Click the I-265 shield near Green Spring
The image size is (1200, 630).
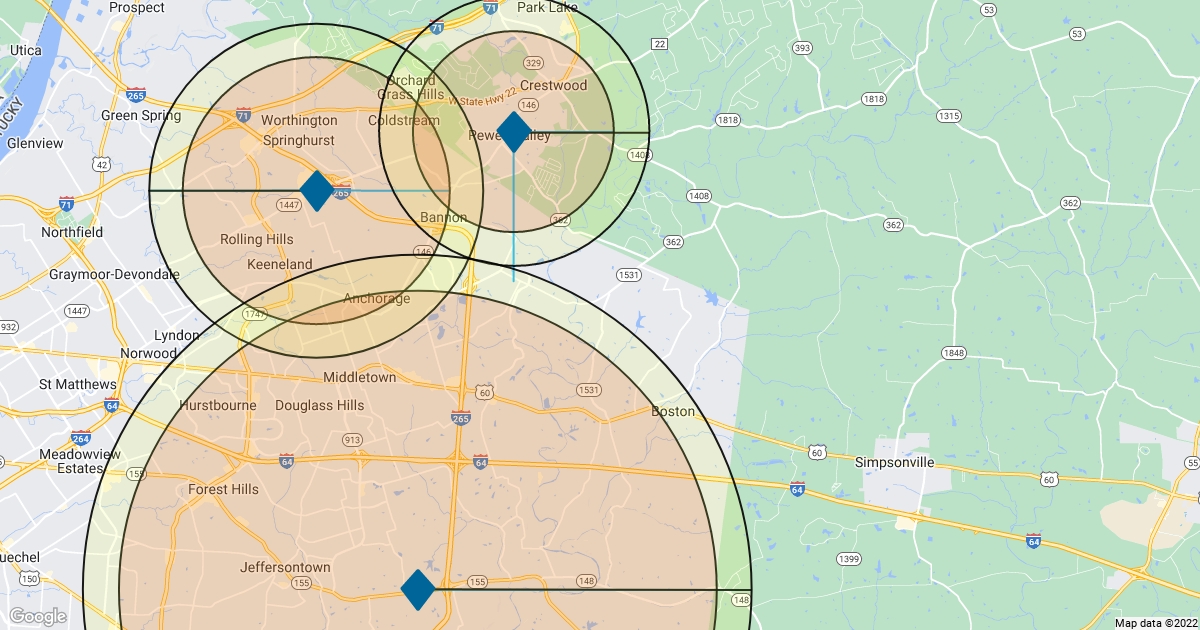pyautogui.click(x=138, y=96)
